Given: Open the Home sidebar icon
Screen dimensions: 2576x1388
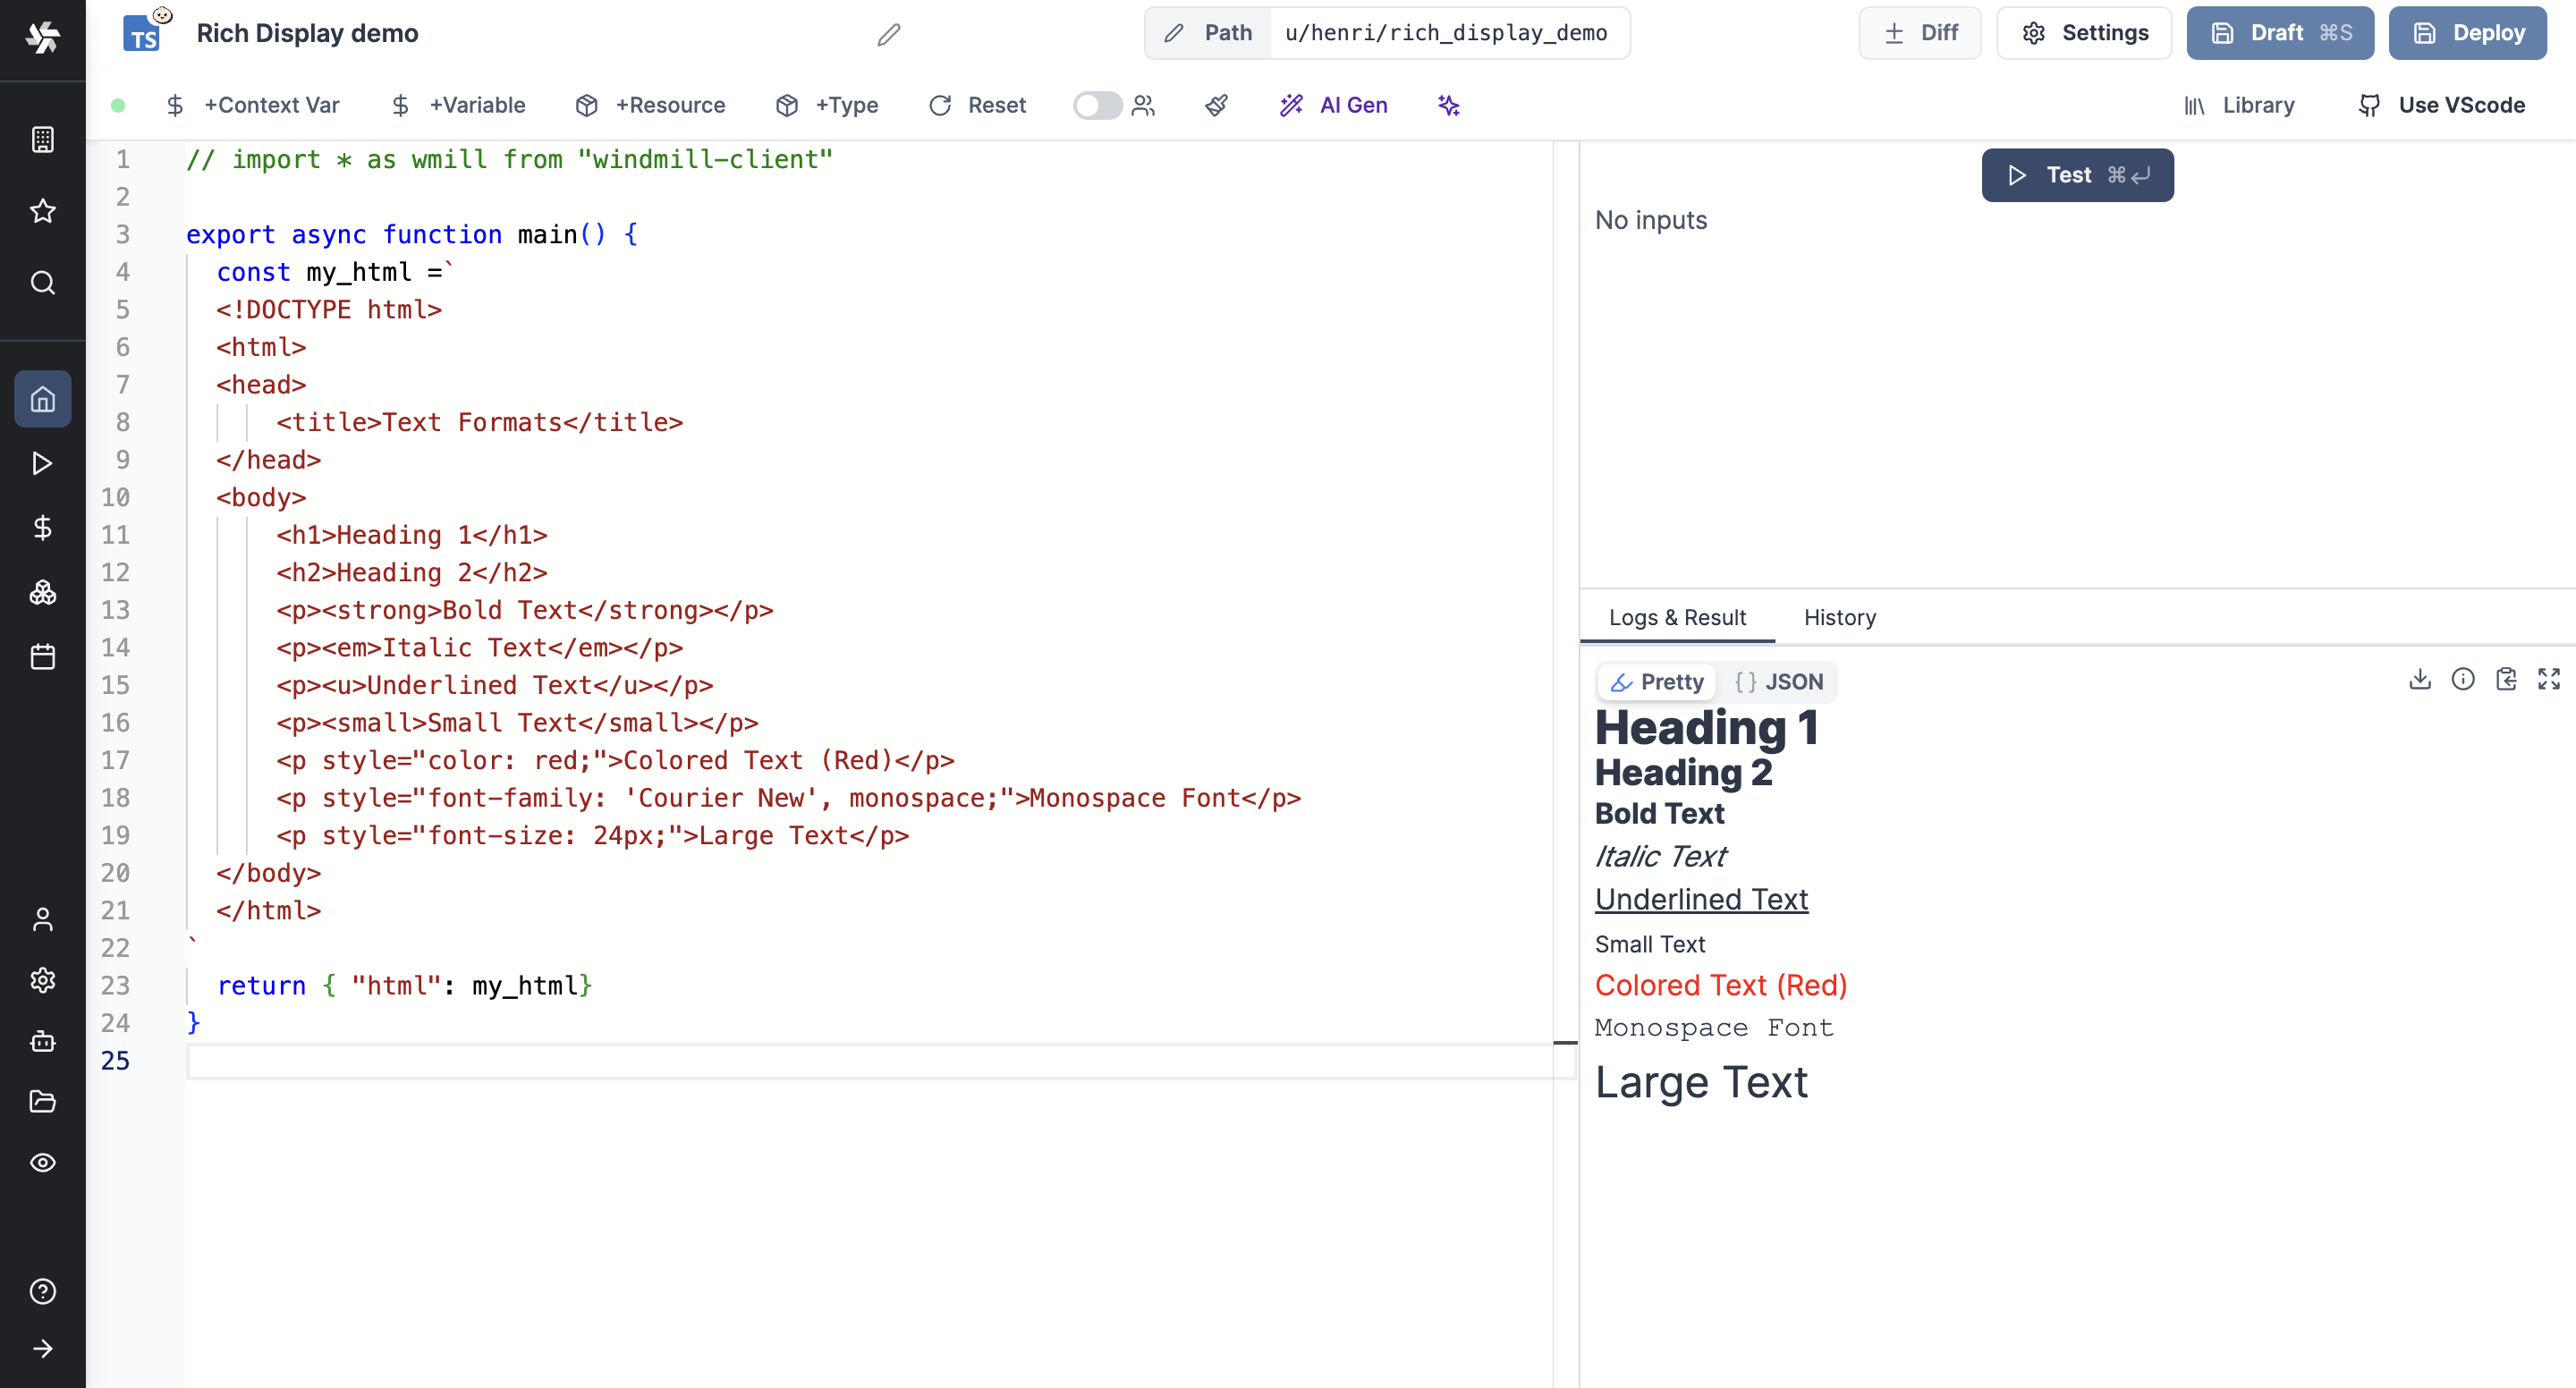Looking at the screenshot, I should coord(42,398).
